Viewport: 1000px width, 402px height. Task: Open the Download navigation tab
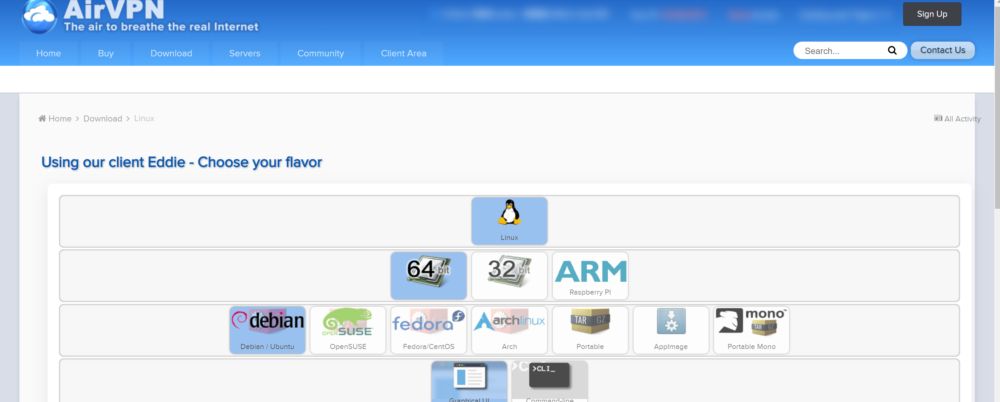[171, 54]
